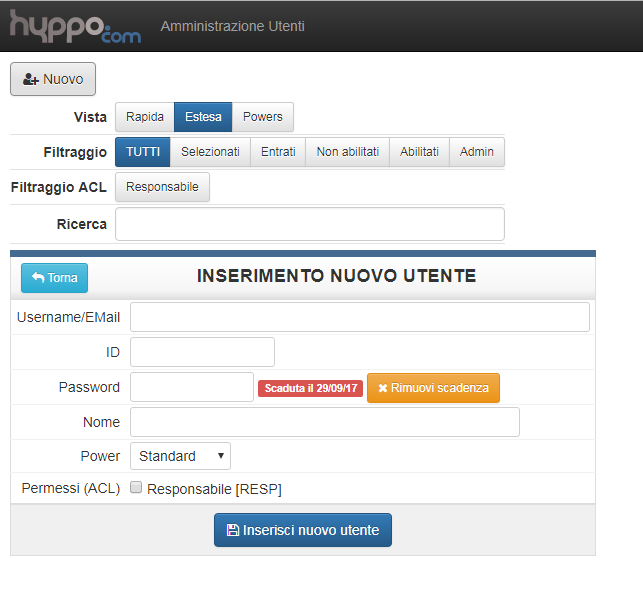Focus the Ricerca search field
This screenshot has height=589, width=643.
click(310, 224)
